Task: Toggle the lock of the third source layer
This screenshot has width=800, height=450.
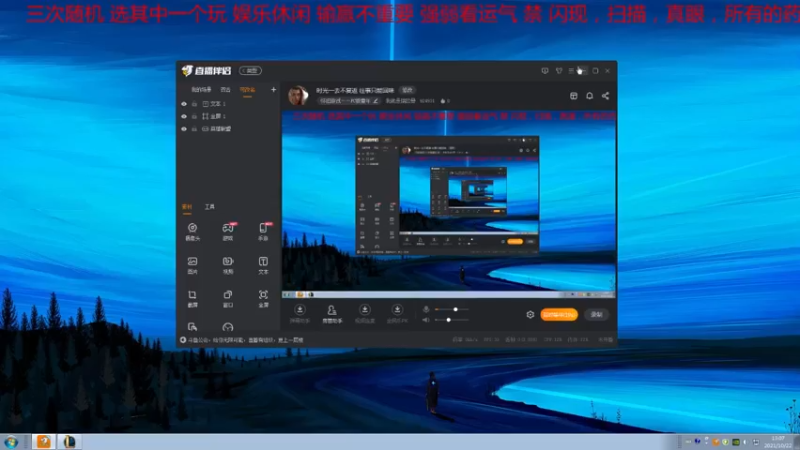Action: tap(194, 129)
